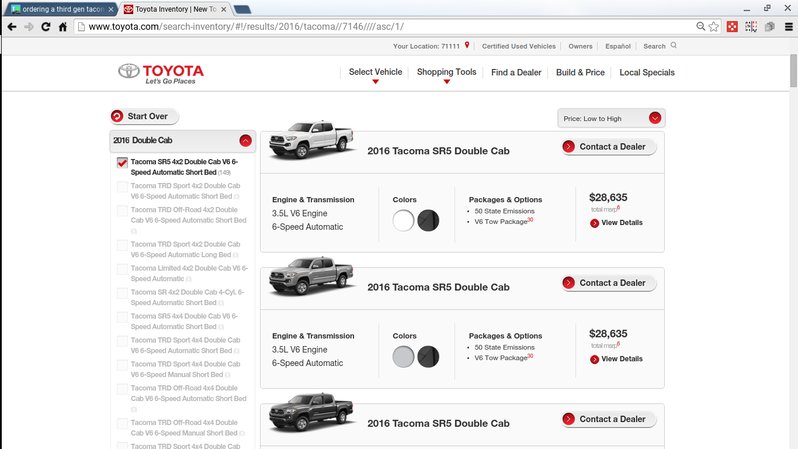Screen dimensions: 798x449
Task: Switch site to Español
Action: tap(618, 46)
